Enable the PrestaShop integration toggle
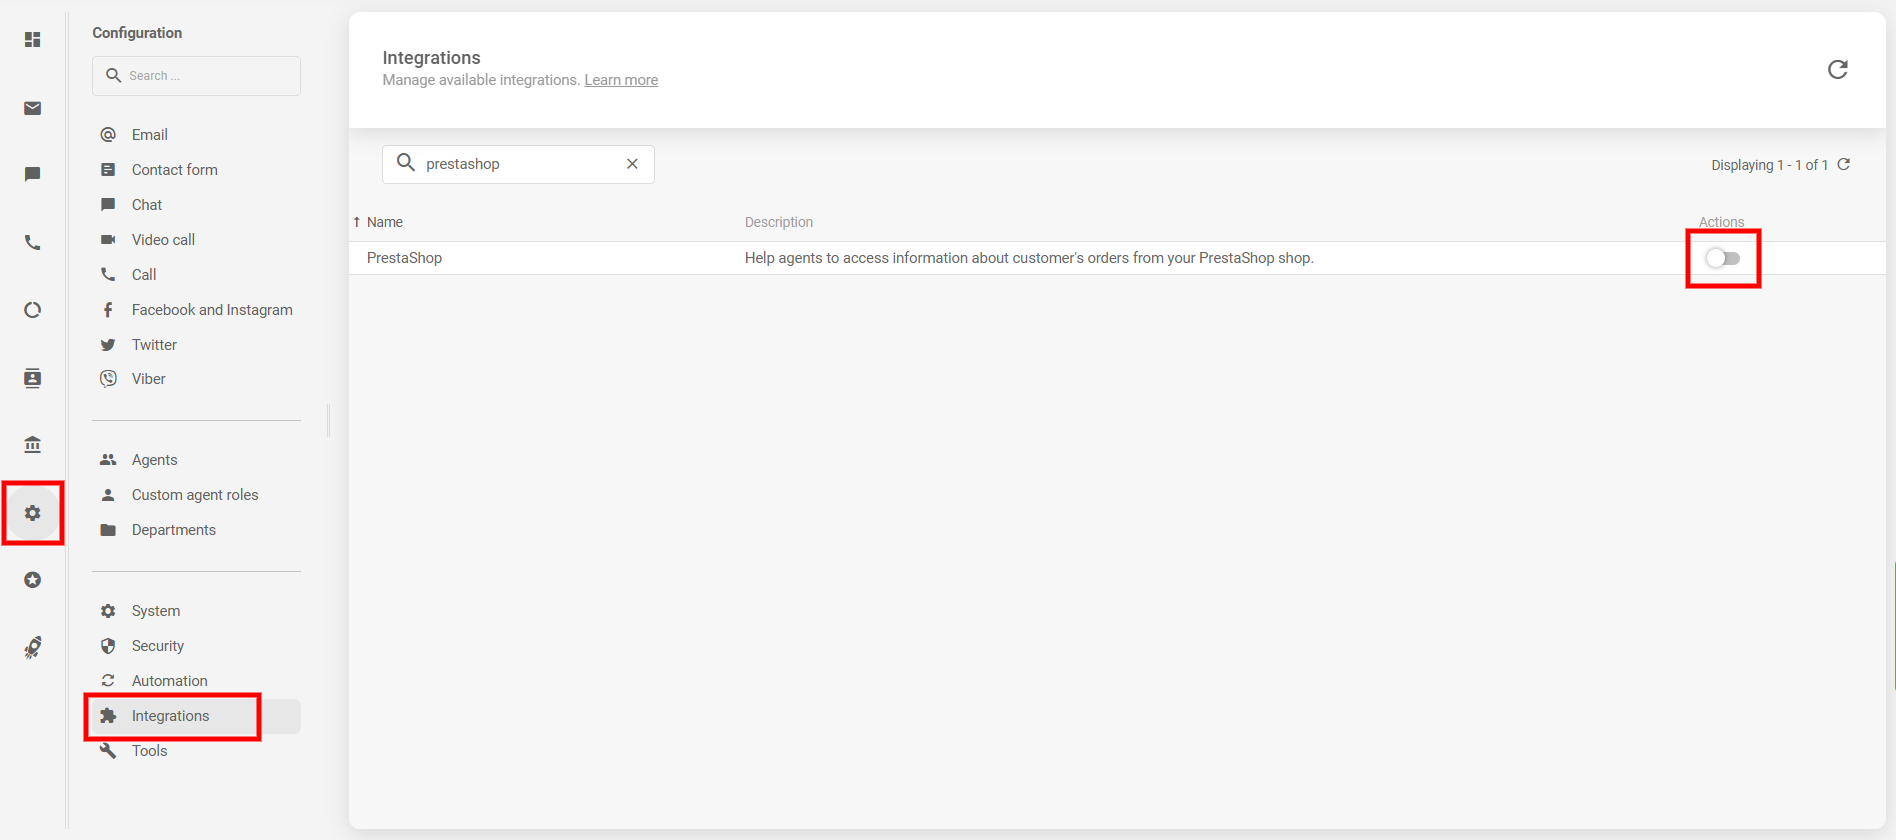The height and width of the screenshot is (840, 1896). 1722,259
